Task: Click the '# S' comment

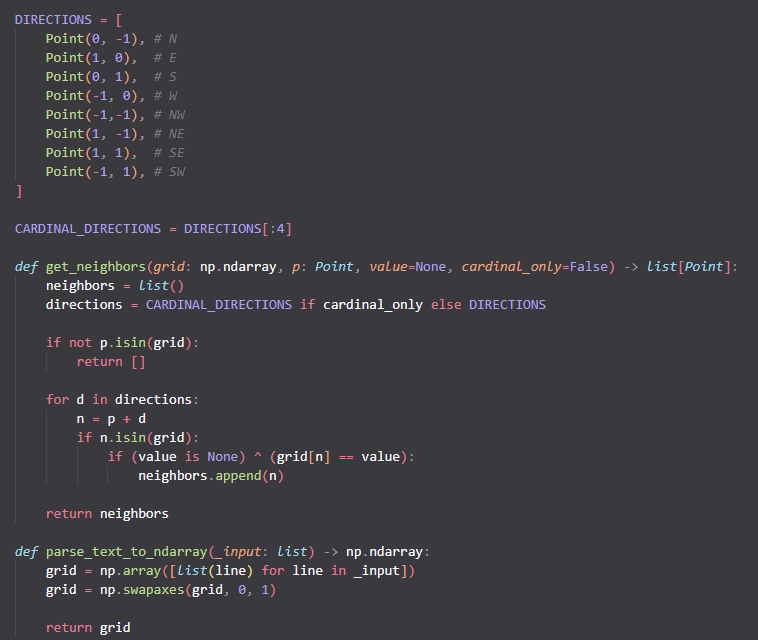Action: (165, 77)
